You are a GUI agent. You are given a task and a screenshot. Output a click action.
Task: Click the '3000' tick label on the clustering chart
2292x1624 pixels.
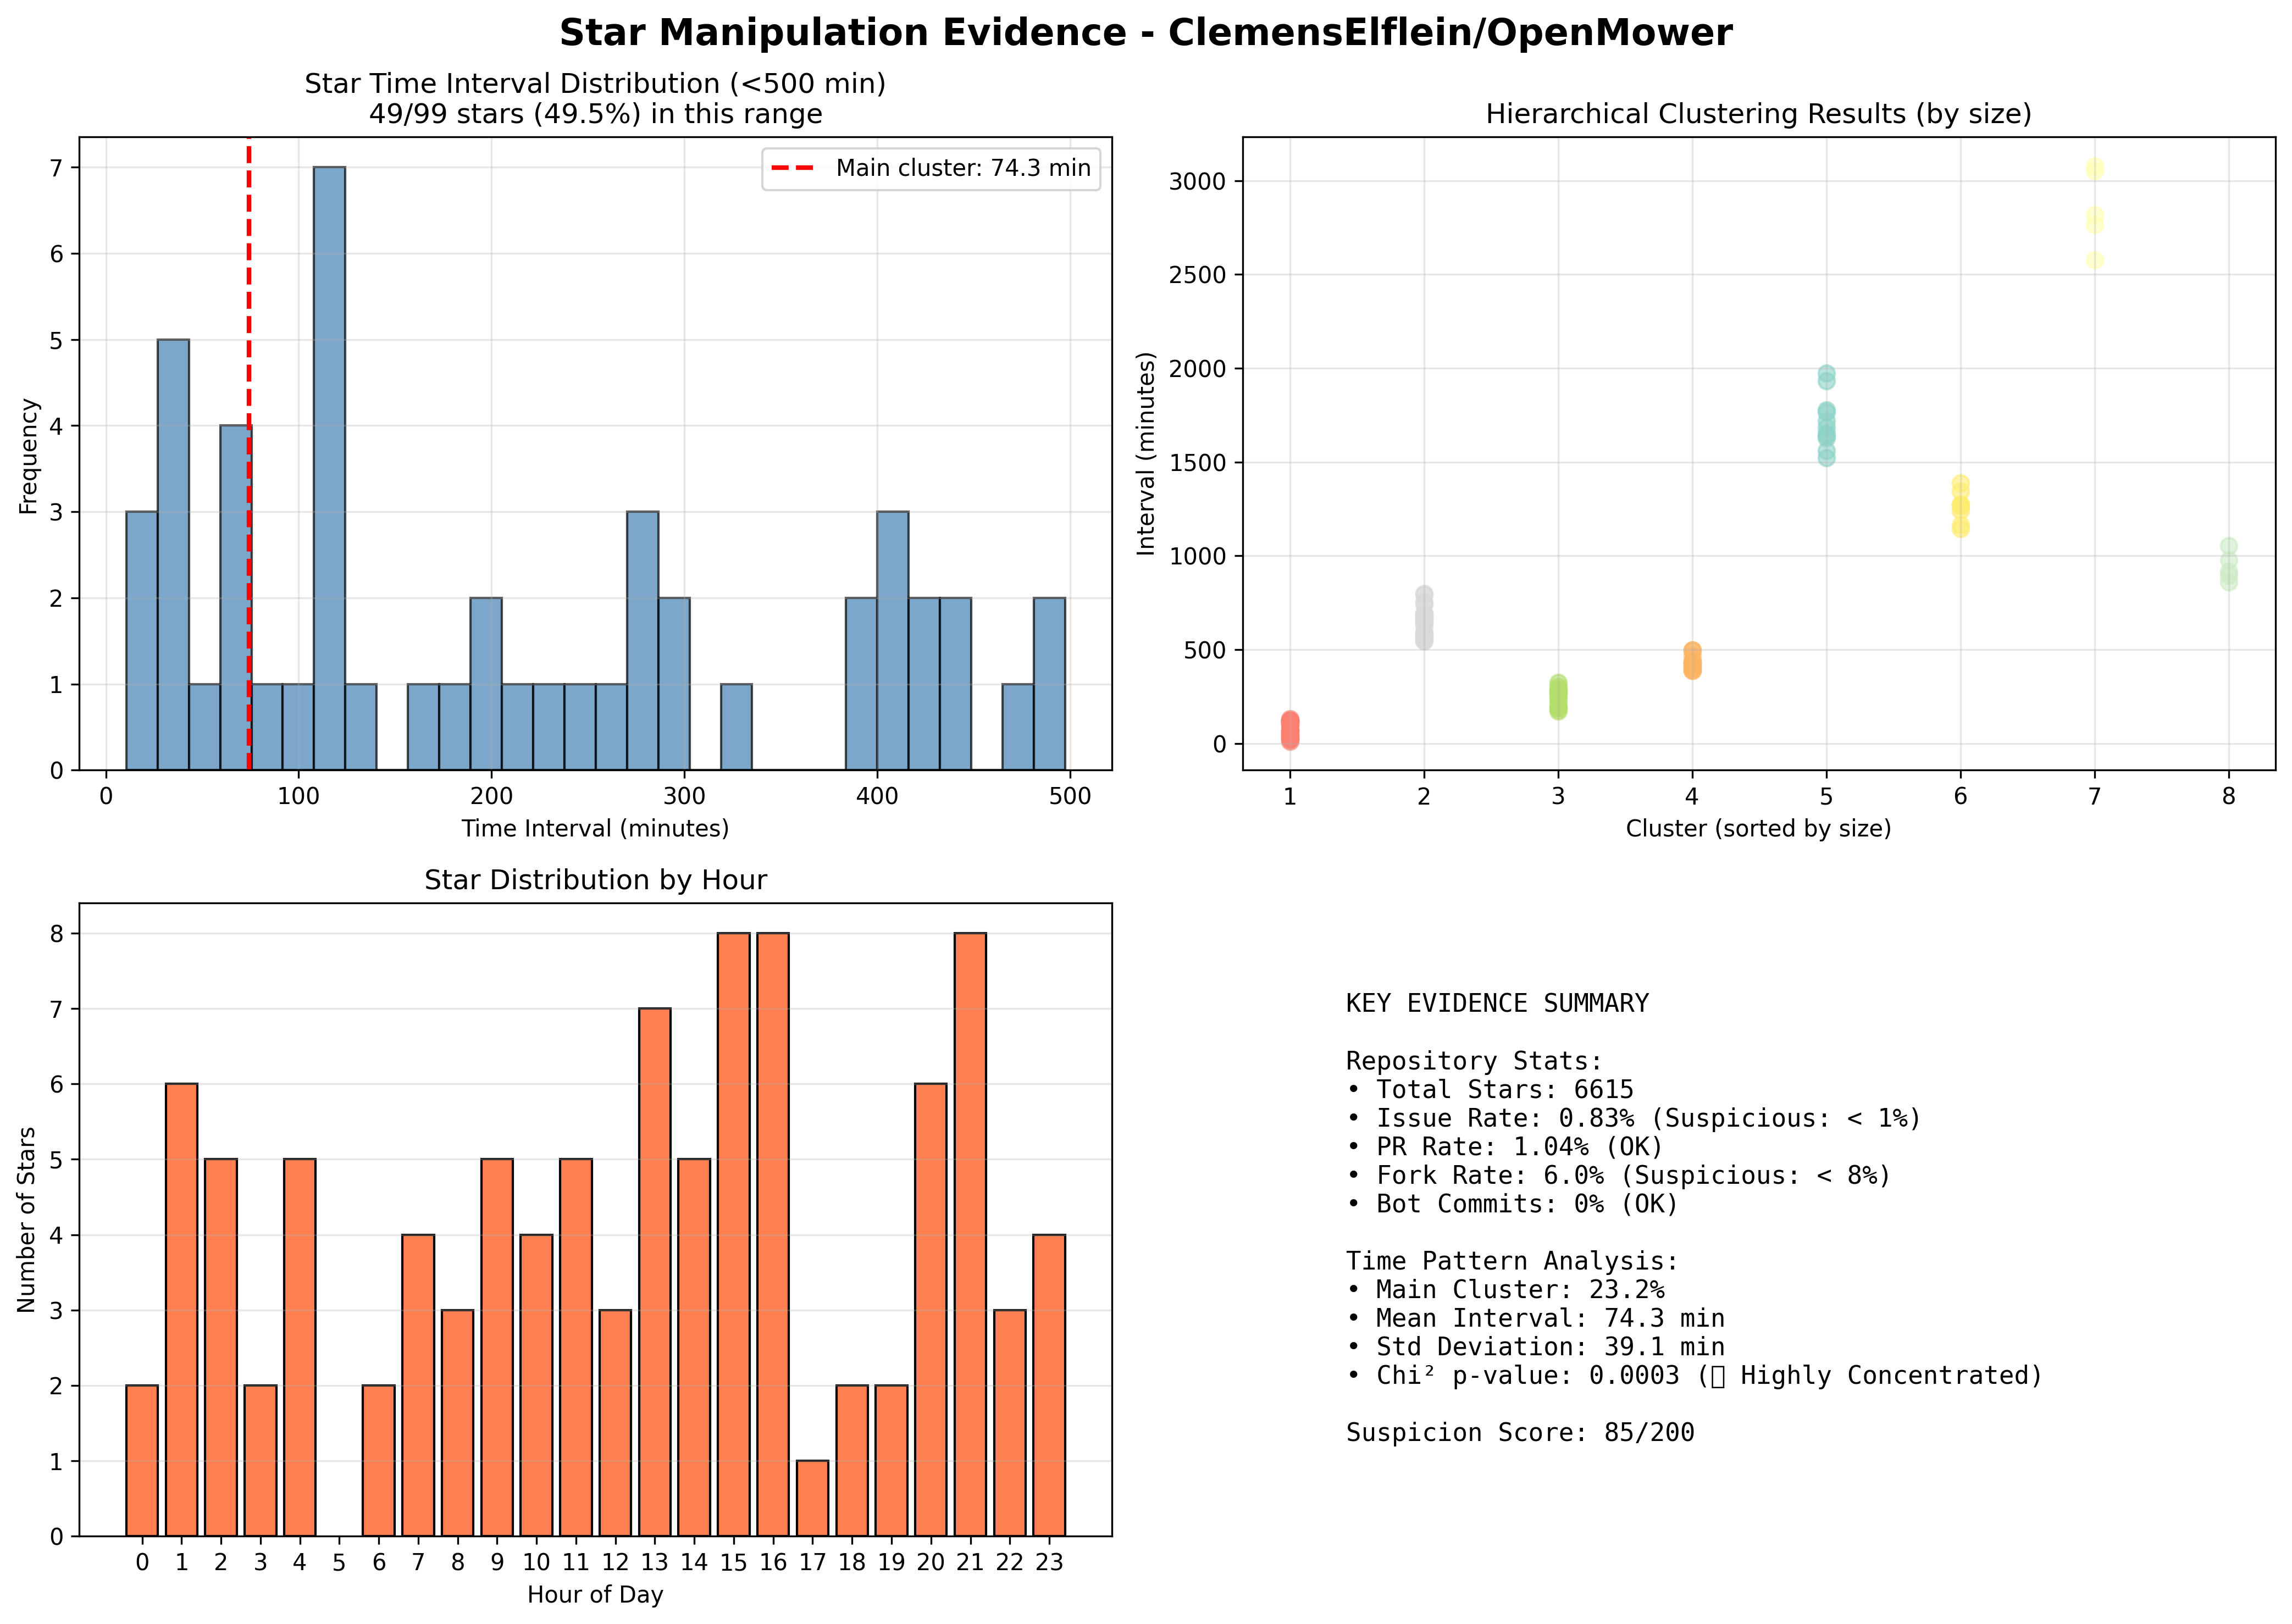(1197, 182)
